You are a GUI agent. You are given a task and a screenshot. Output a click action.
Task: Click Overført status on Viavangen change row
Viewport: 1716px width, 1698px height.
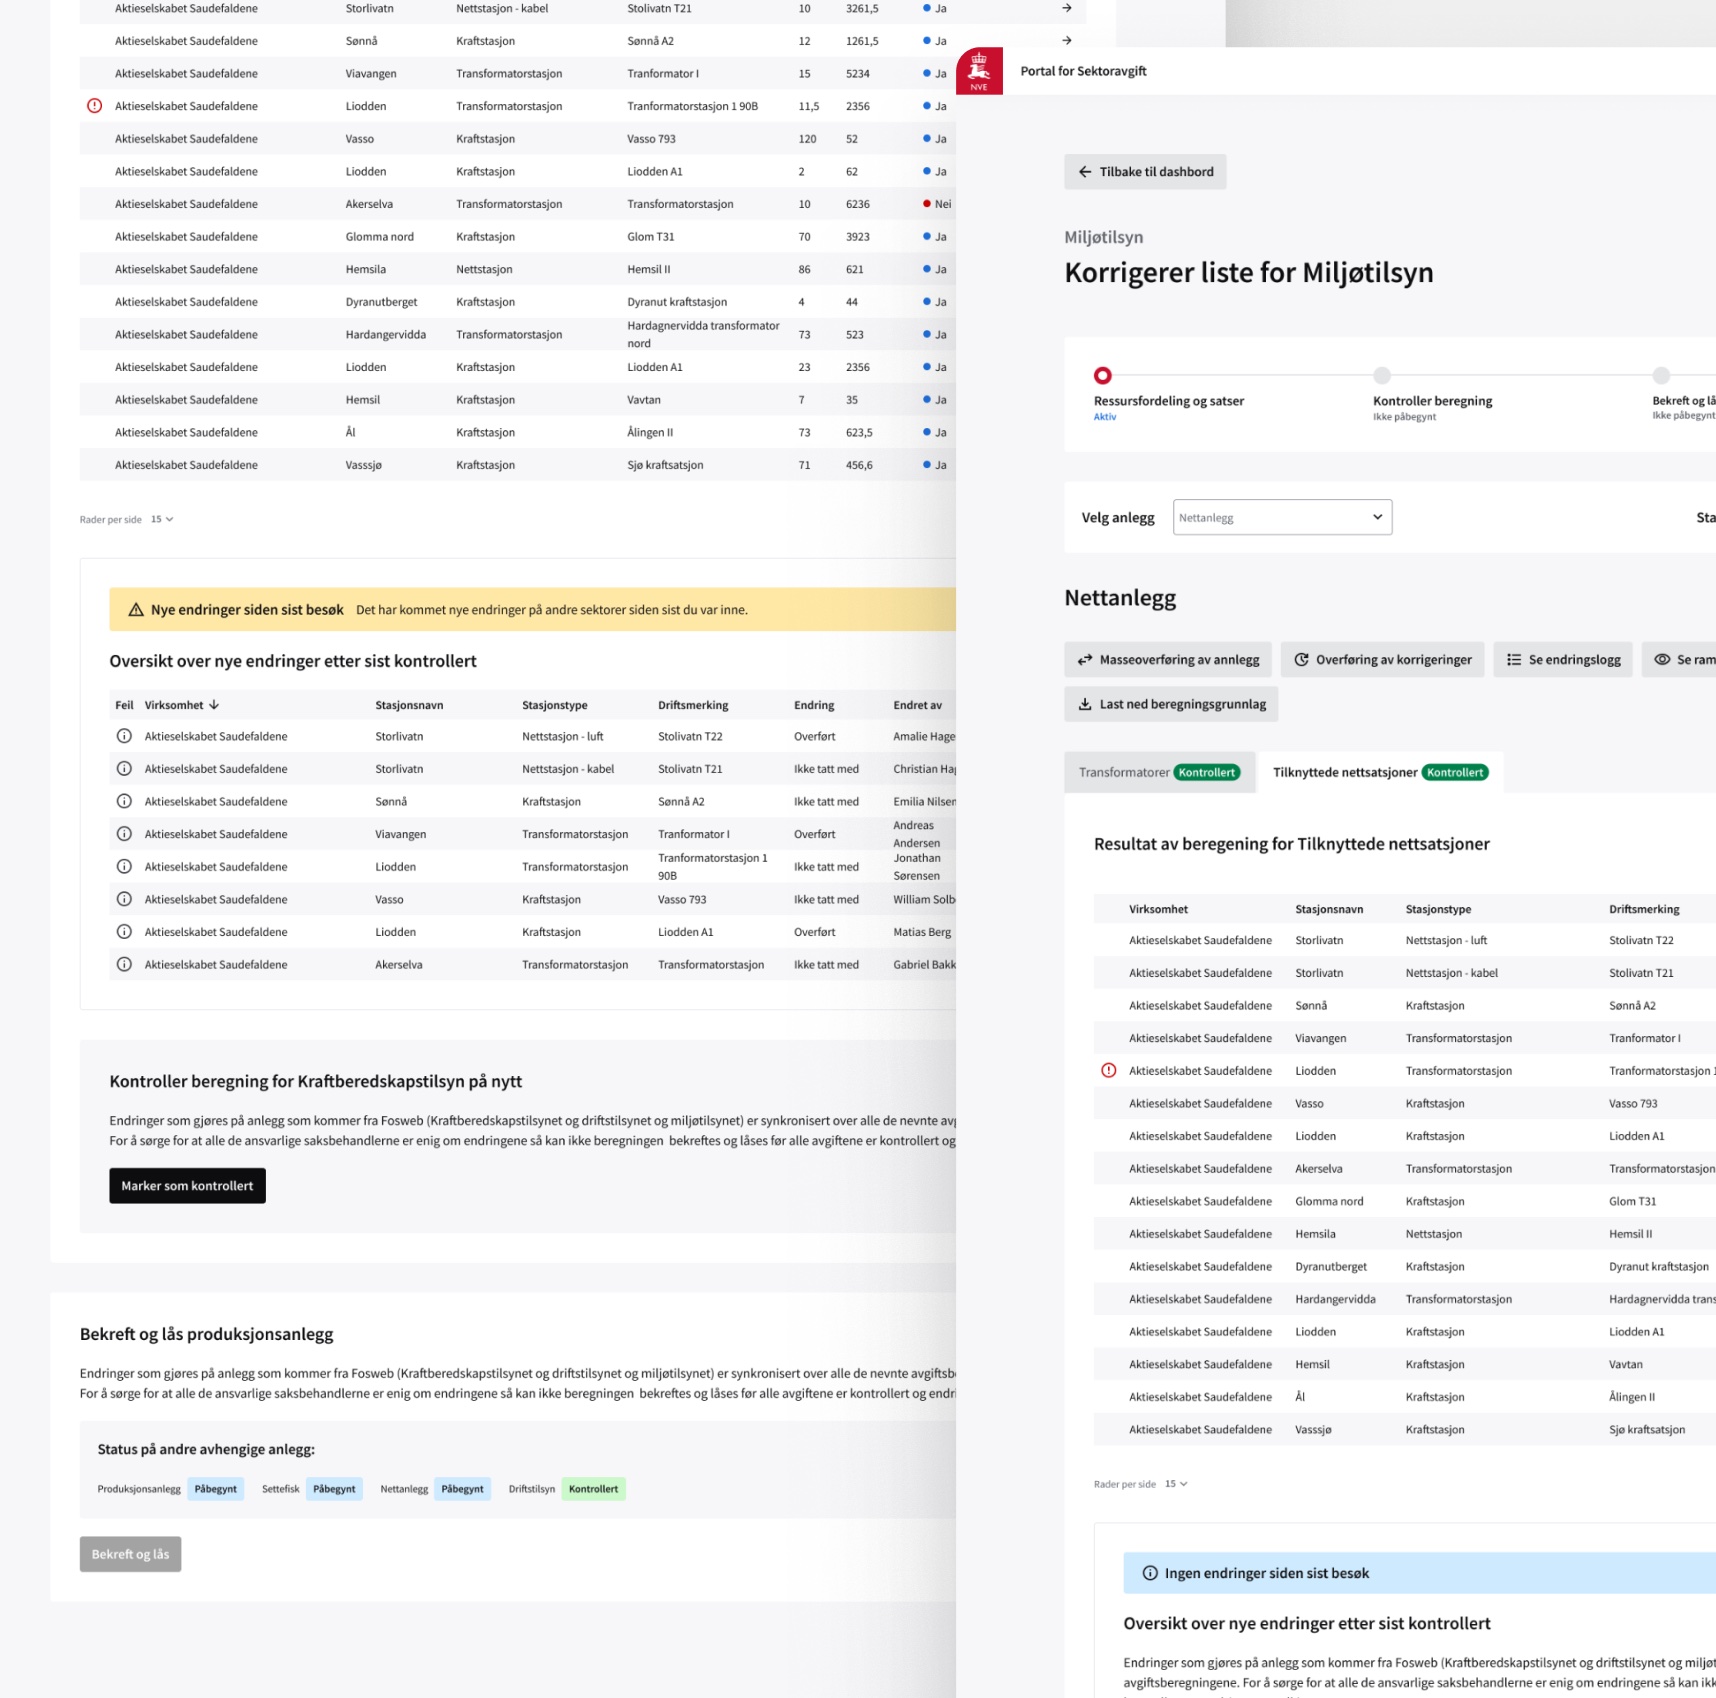(814, 834)
